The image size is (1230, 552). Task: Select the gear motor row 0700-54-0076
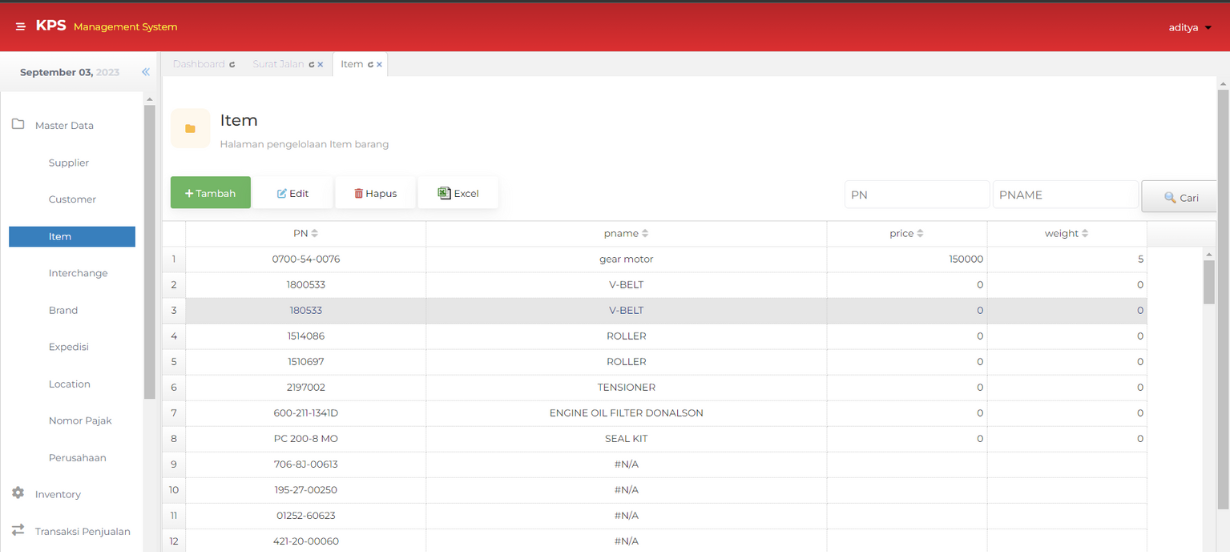[305, 259]
